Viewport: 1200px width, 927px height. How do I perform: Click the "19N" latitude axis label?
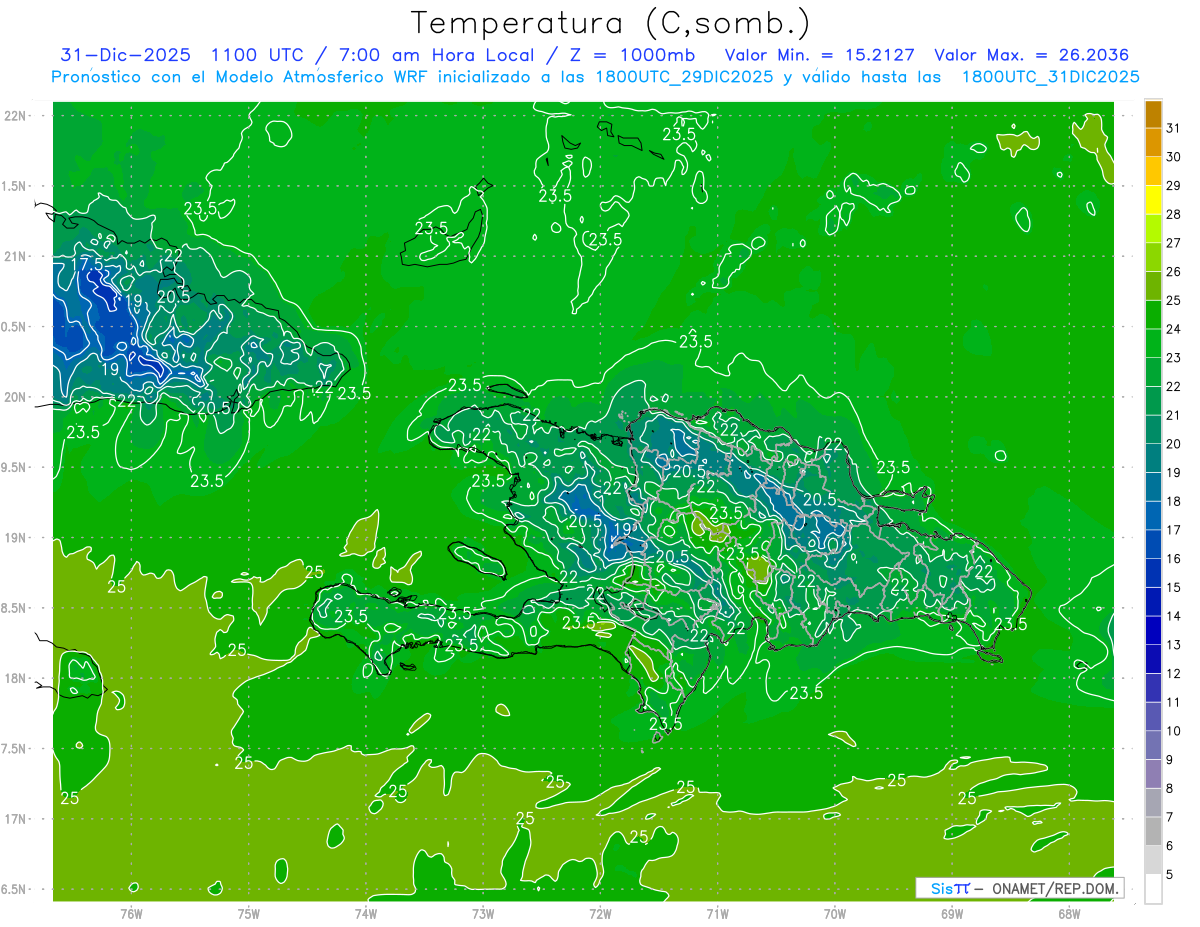pyautogui.click(x=17, y=538)
